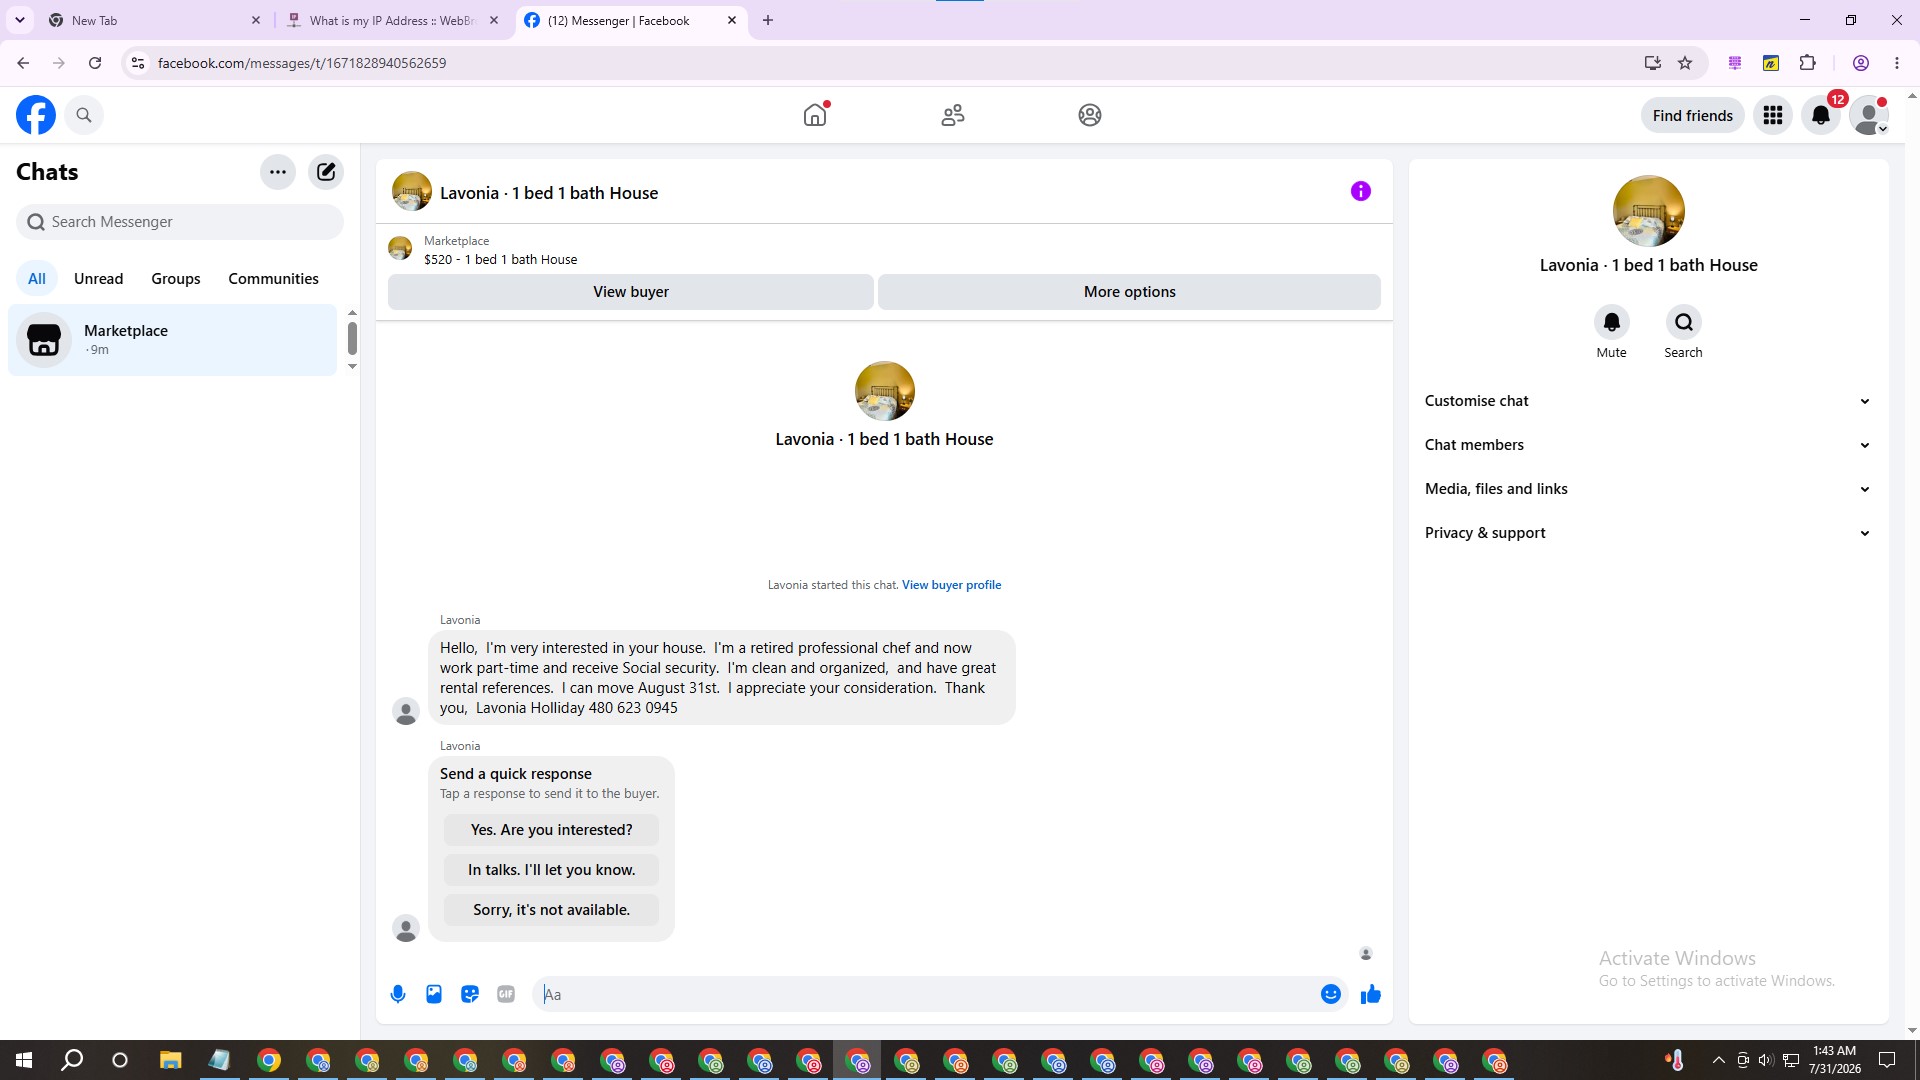The width and height of the screenshot is (1920, 1080).
Task: Click the Find friends button
Action: [x=1693, y=115]
